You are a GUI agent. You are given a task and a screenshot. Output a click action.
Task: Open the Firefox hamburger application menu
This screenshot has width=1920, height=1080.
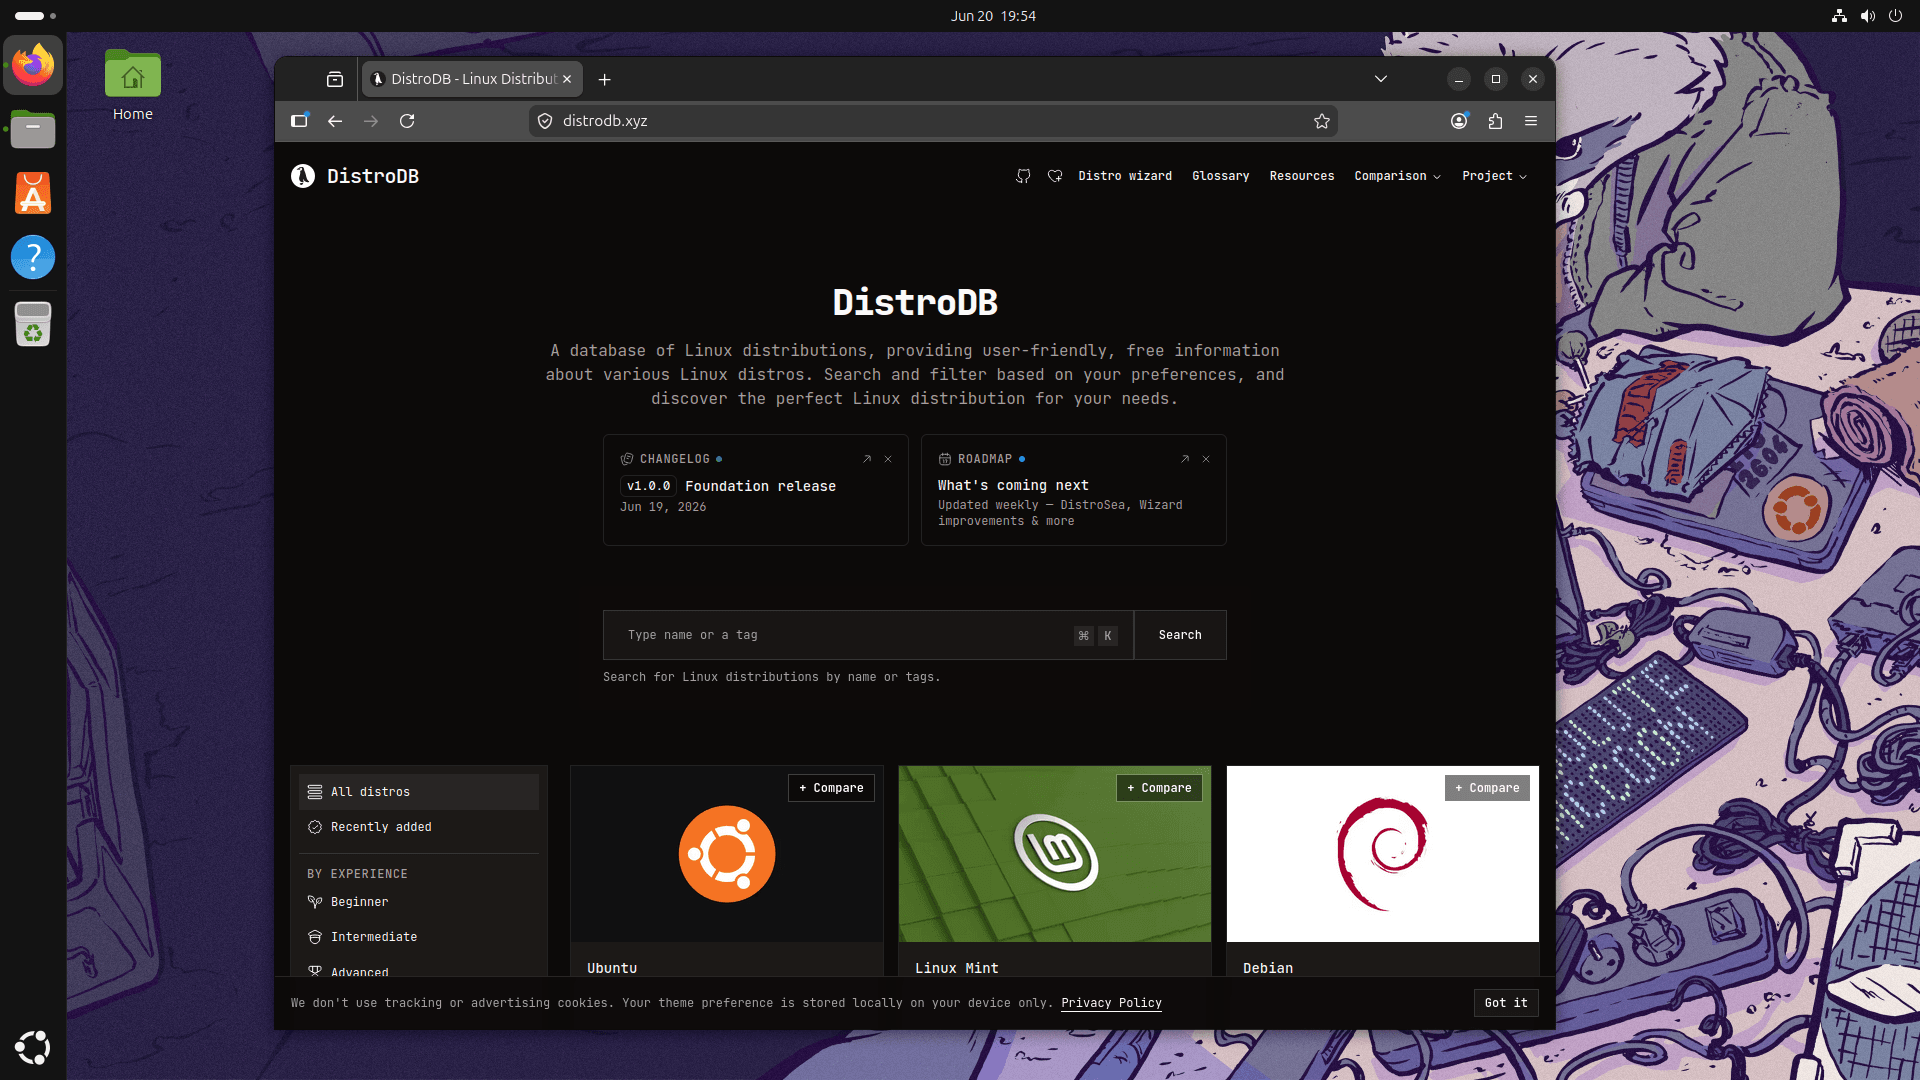click(1531, 121)
